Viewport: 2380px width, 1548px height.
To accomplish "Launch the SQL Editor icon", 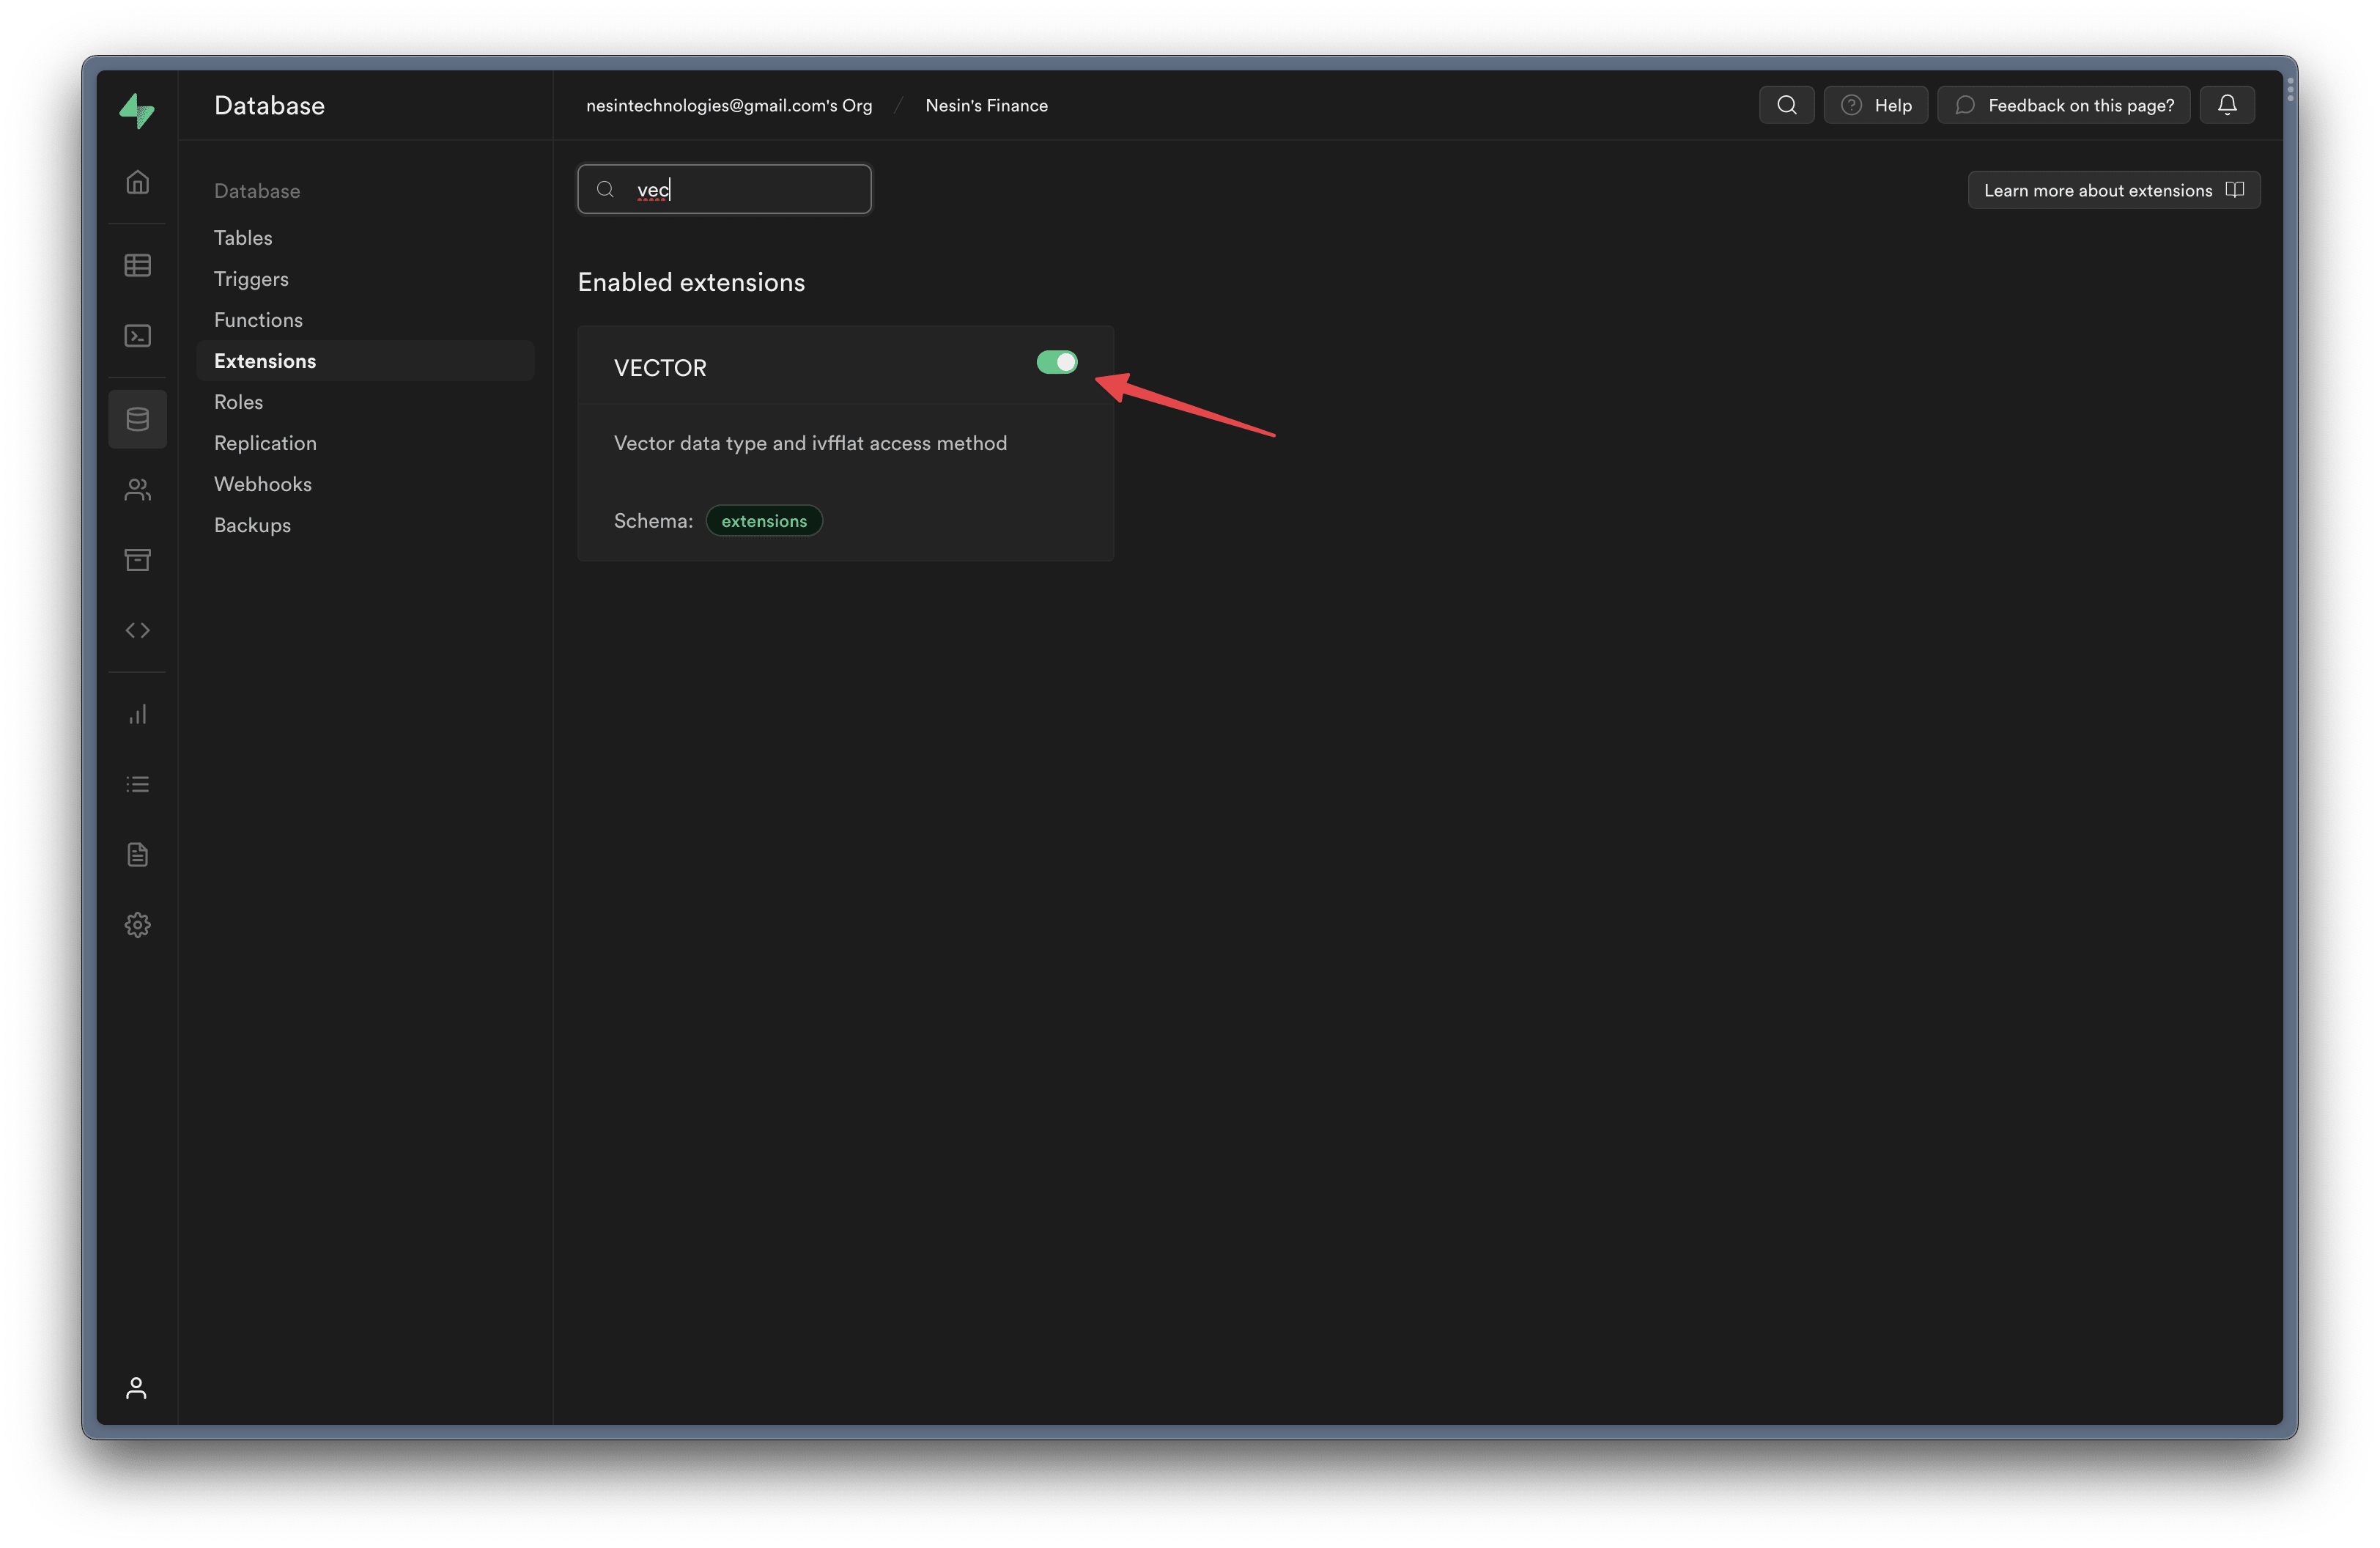I will (x=137, y=335).
